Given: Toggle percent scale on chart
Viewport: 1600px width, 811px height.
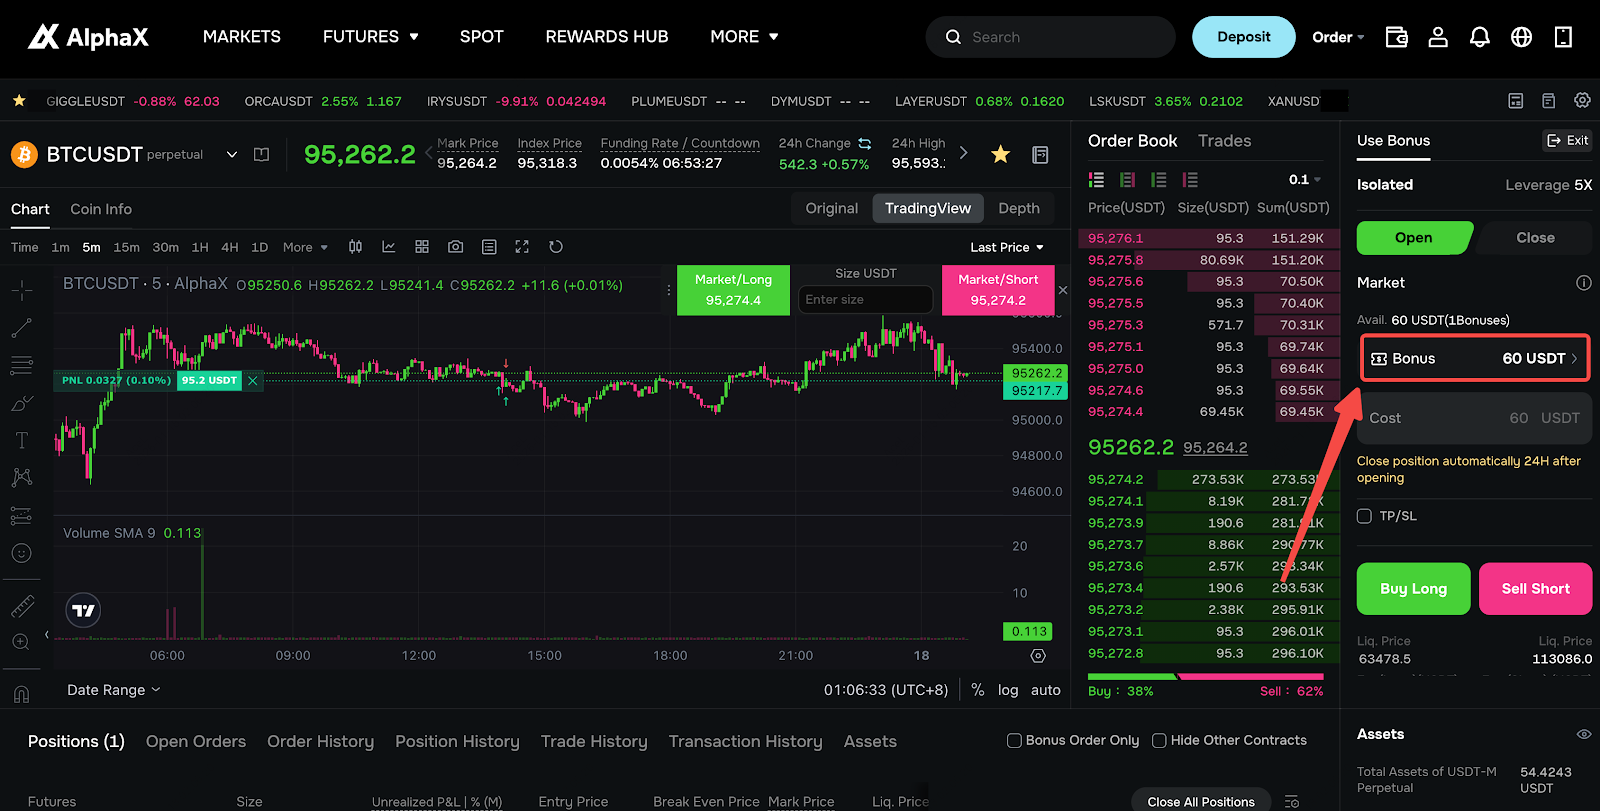Looking at the screenshot, I should (x=978, y=690).
